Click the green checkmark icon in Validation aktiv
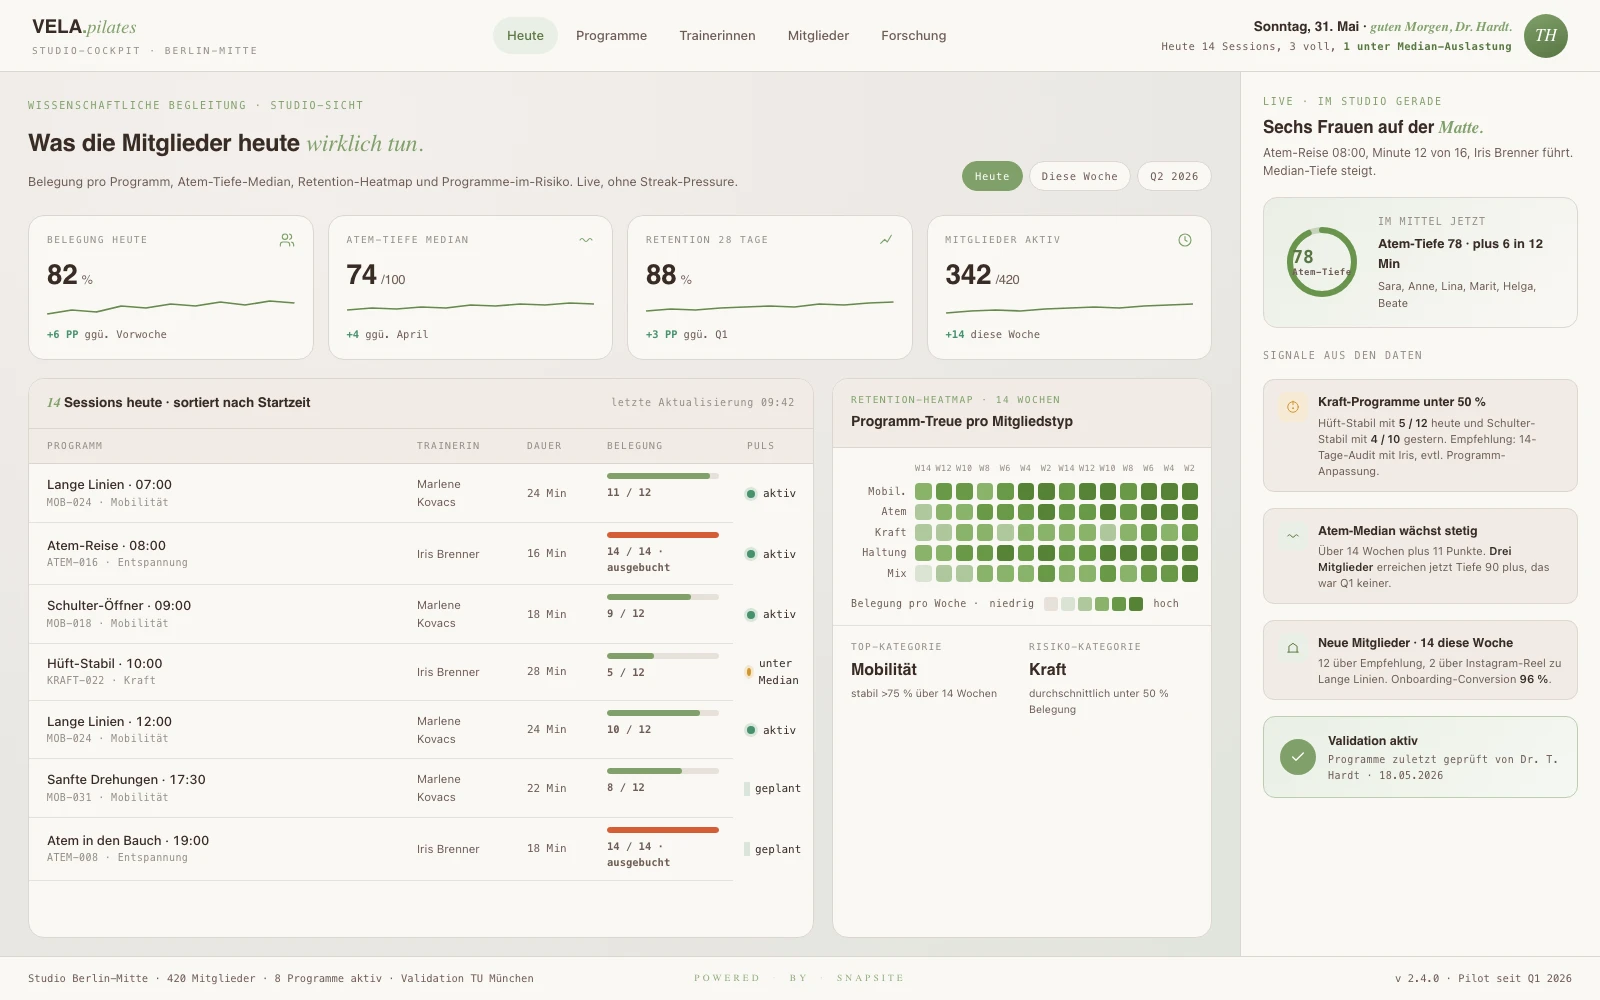The image size is (1600, 1000). tap(1298, 757)
